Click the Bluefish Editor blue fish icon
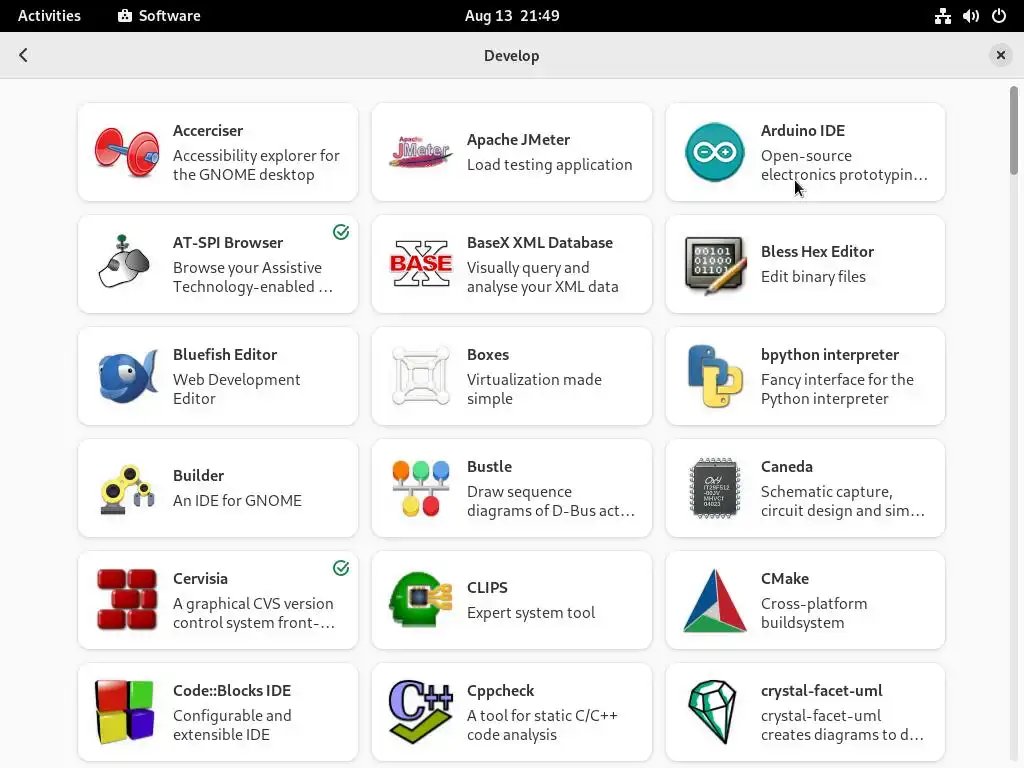 (x=127, y=376)
